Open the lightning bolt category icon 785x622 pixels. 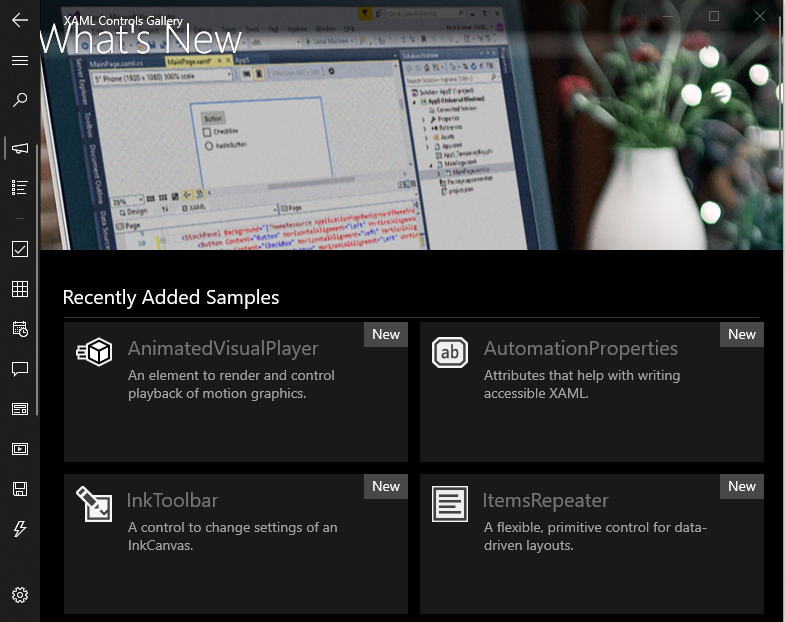point(20,529)
